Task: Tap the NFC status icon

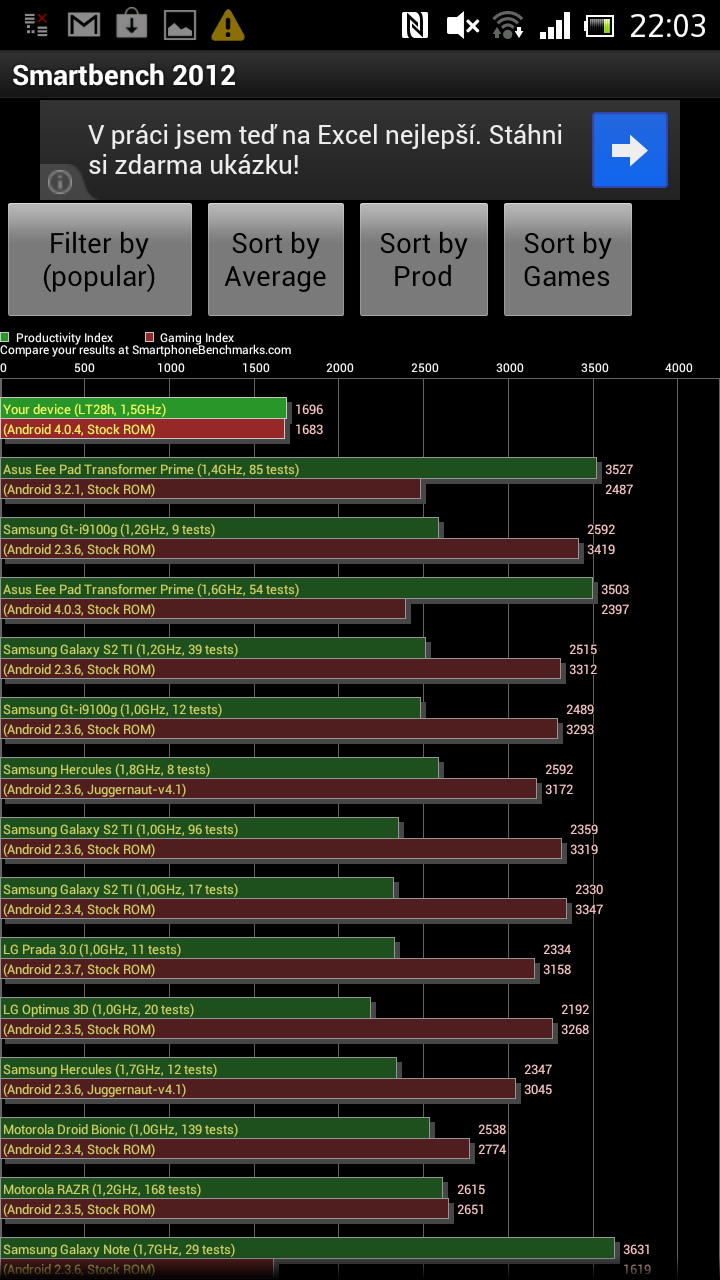Action: tap(414, 25)
